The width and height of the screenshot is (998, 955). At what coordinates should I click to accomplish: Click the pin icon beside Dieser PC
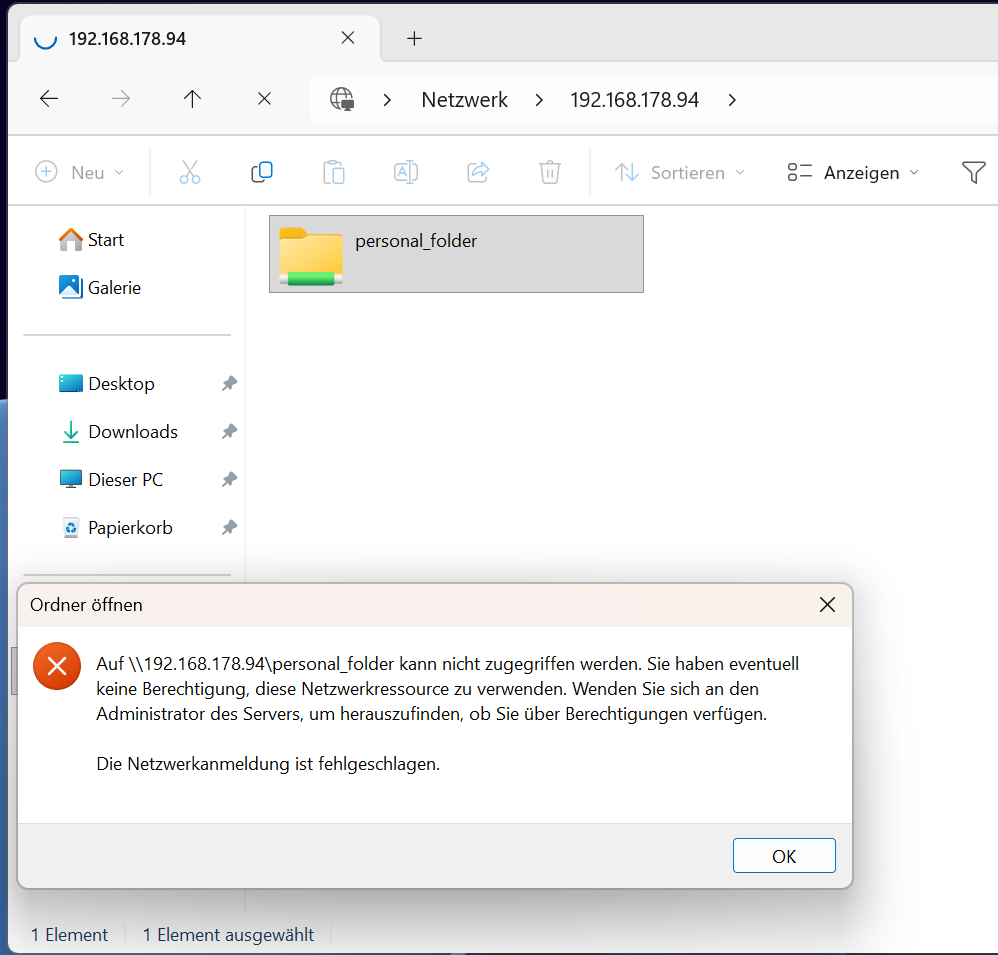pyautogui.click(x=229, y=479)
